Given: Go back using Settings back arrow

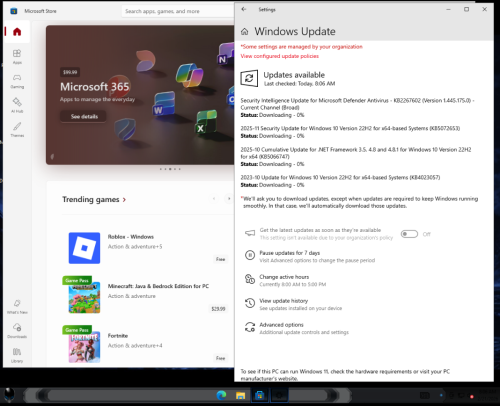Looking at the screenshot, I should [x=244, y=9].
